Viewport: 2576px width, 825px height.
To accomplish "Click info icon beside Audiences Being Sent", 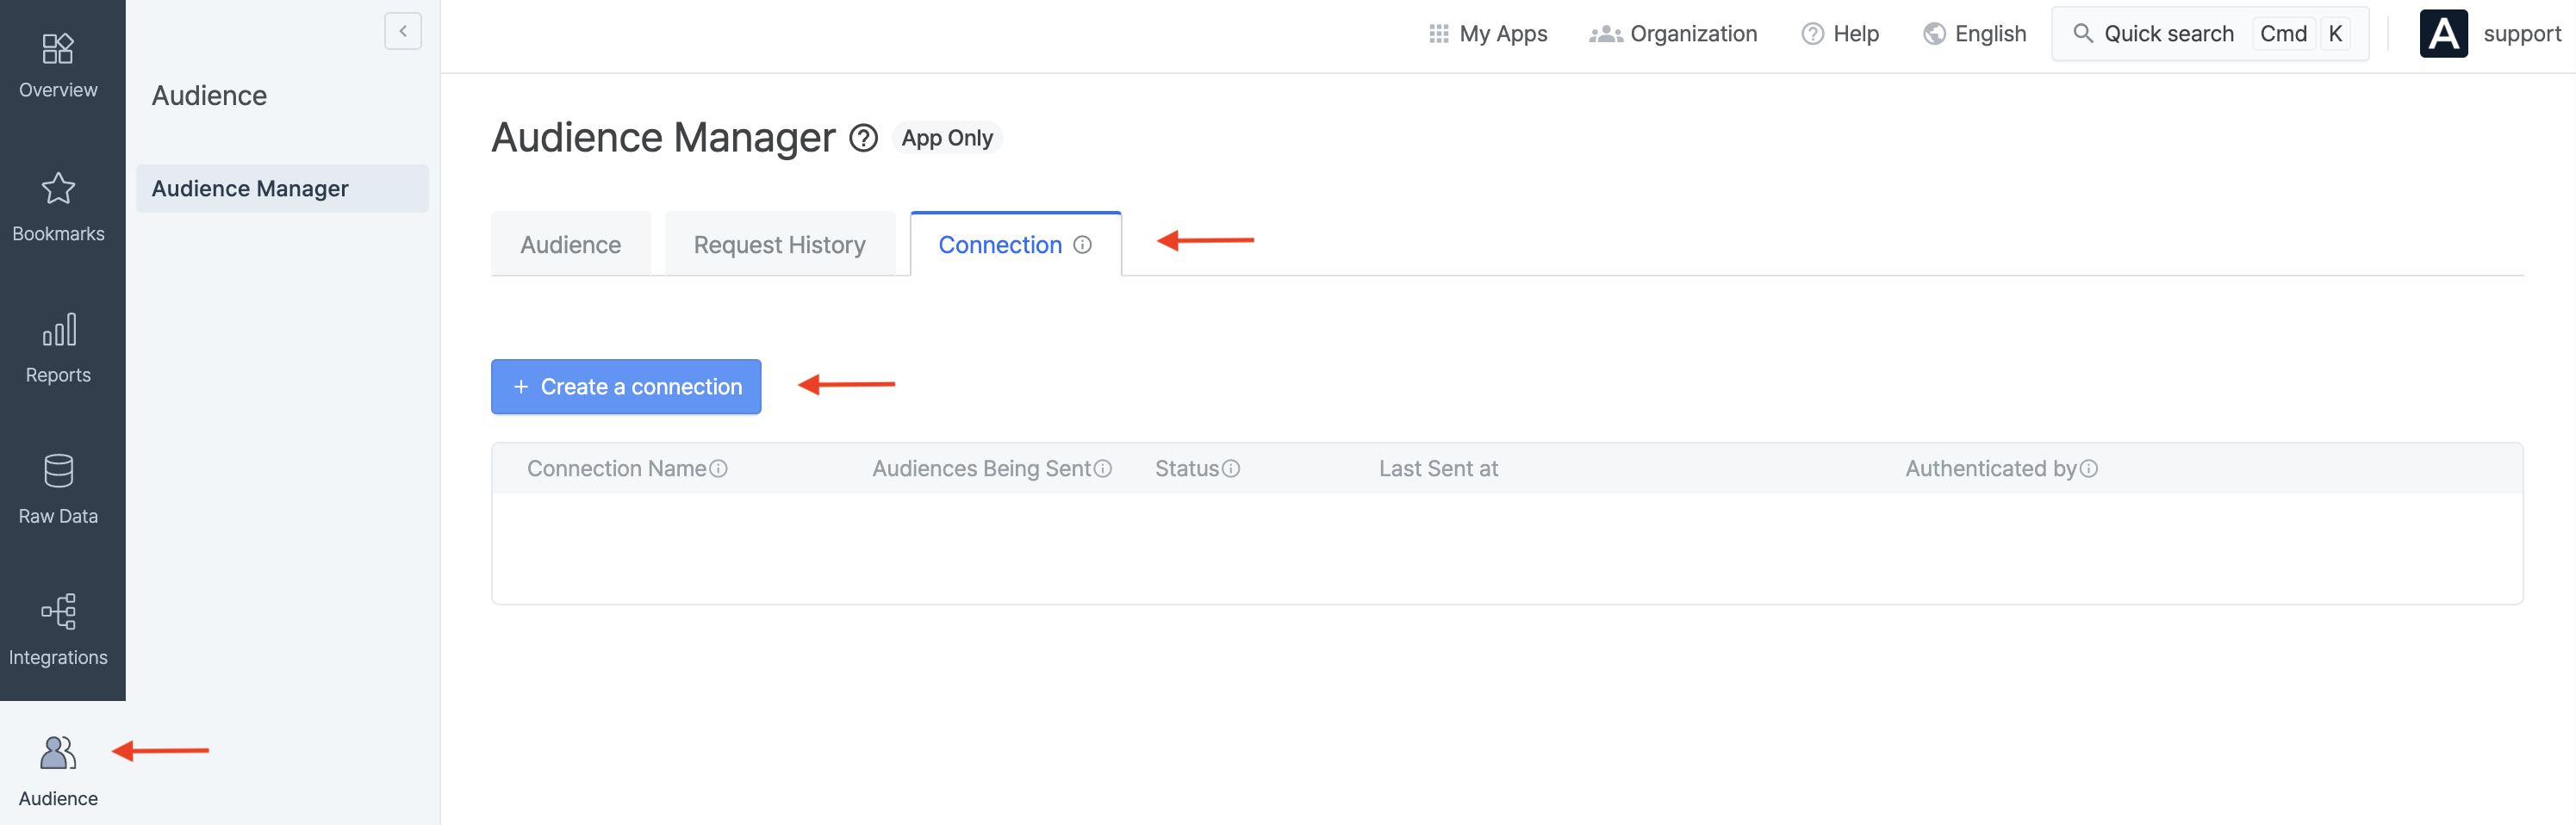I will [1103, 469].
